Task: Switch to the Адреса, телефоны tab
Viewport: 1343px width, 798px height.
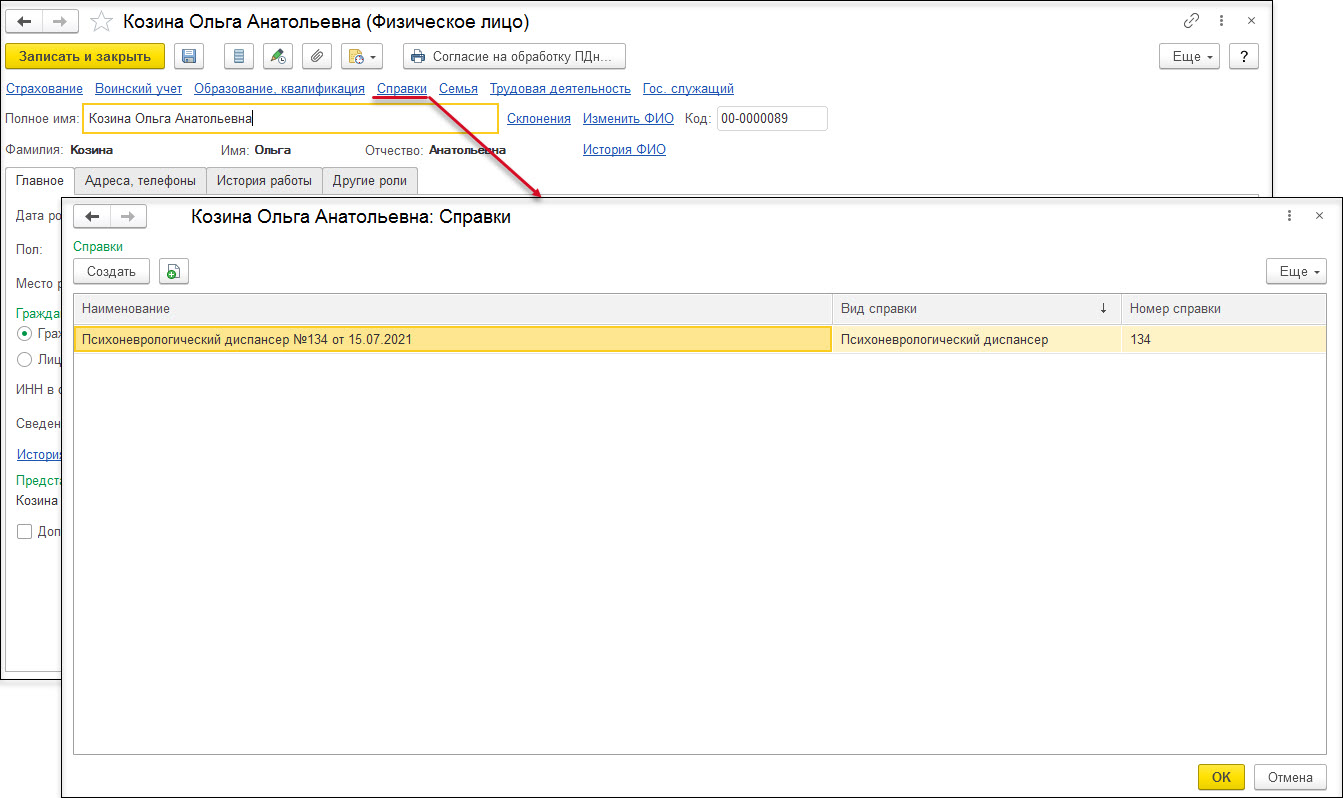Action: click(x=140, y=181)
